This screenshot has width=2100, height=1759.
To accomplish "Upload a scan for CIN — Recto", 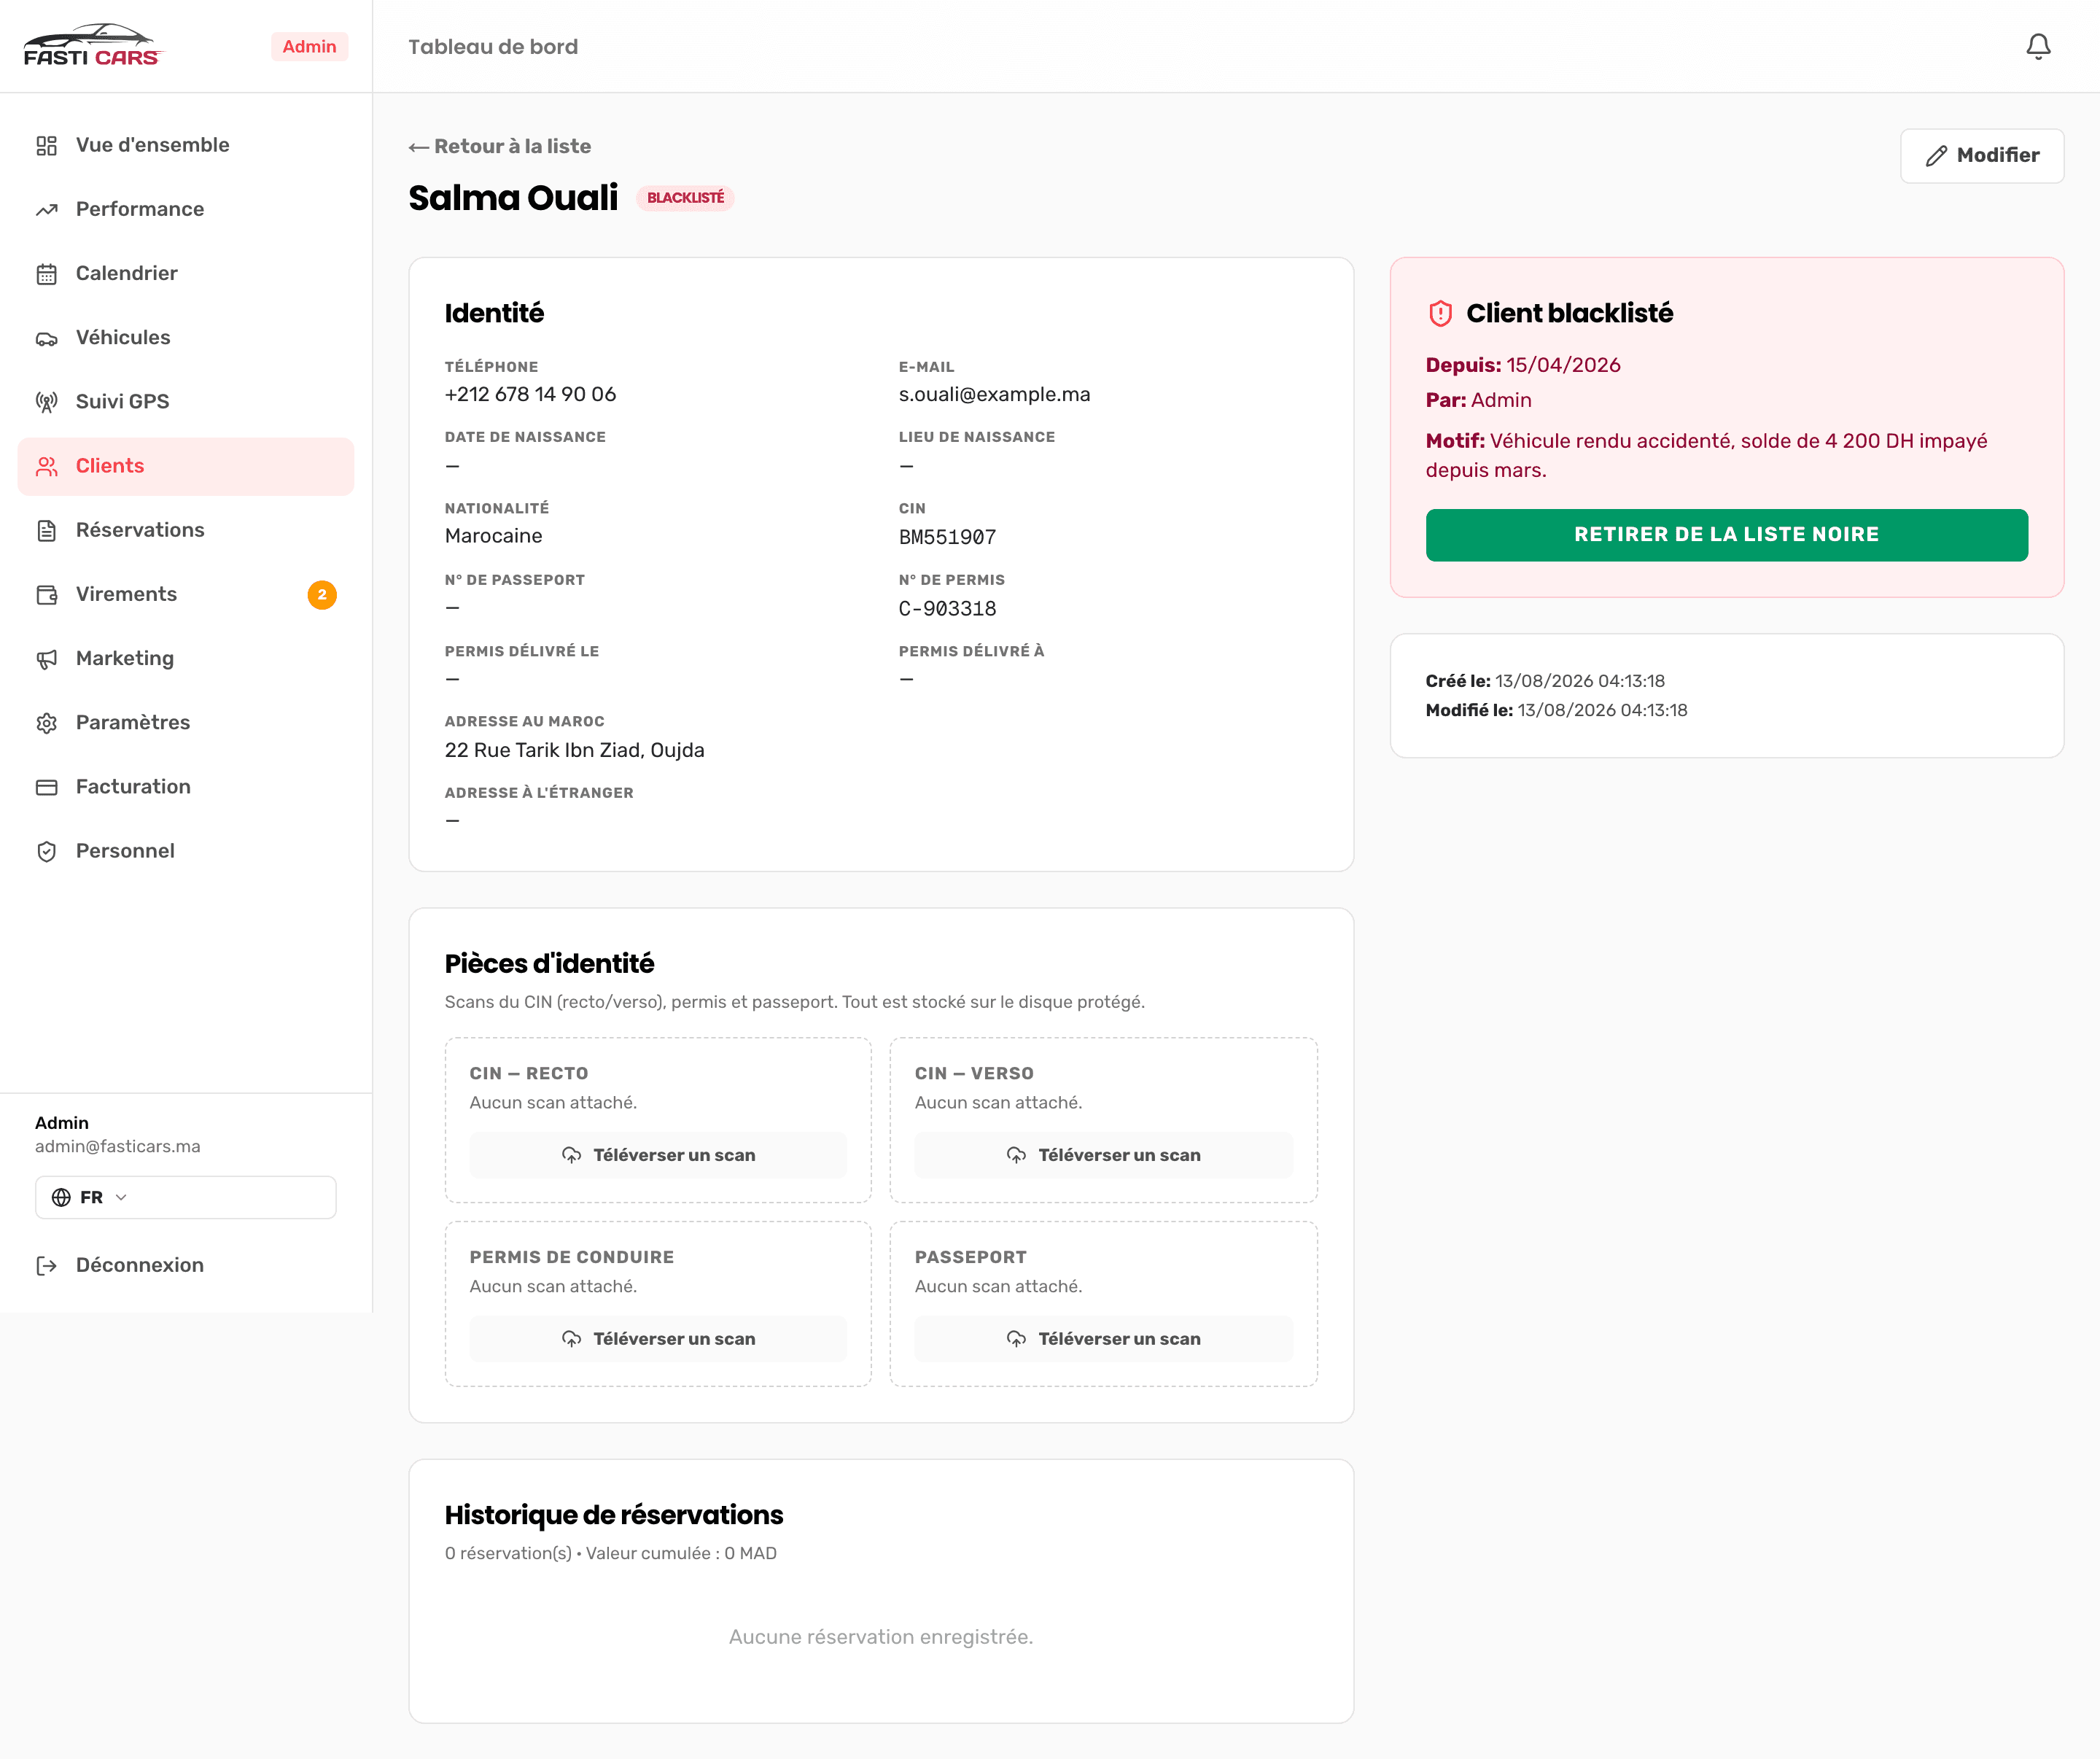I will 658,1155.
